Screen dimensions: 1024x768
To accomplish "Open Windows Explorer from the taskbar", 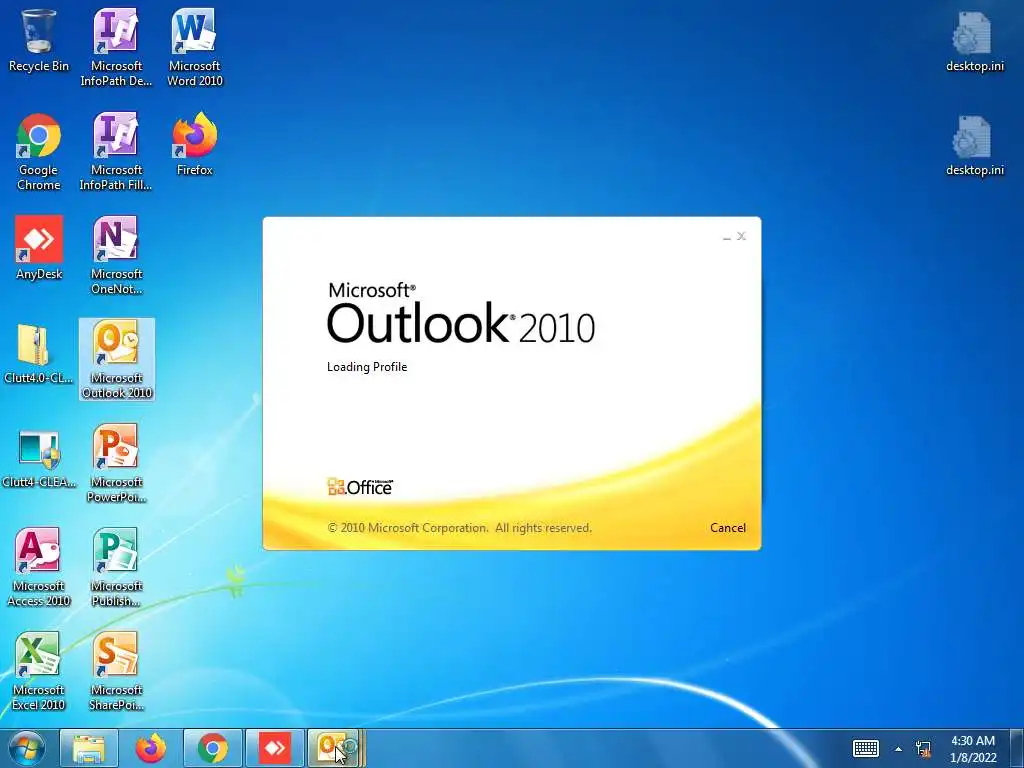I will click(89, 748).
